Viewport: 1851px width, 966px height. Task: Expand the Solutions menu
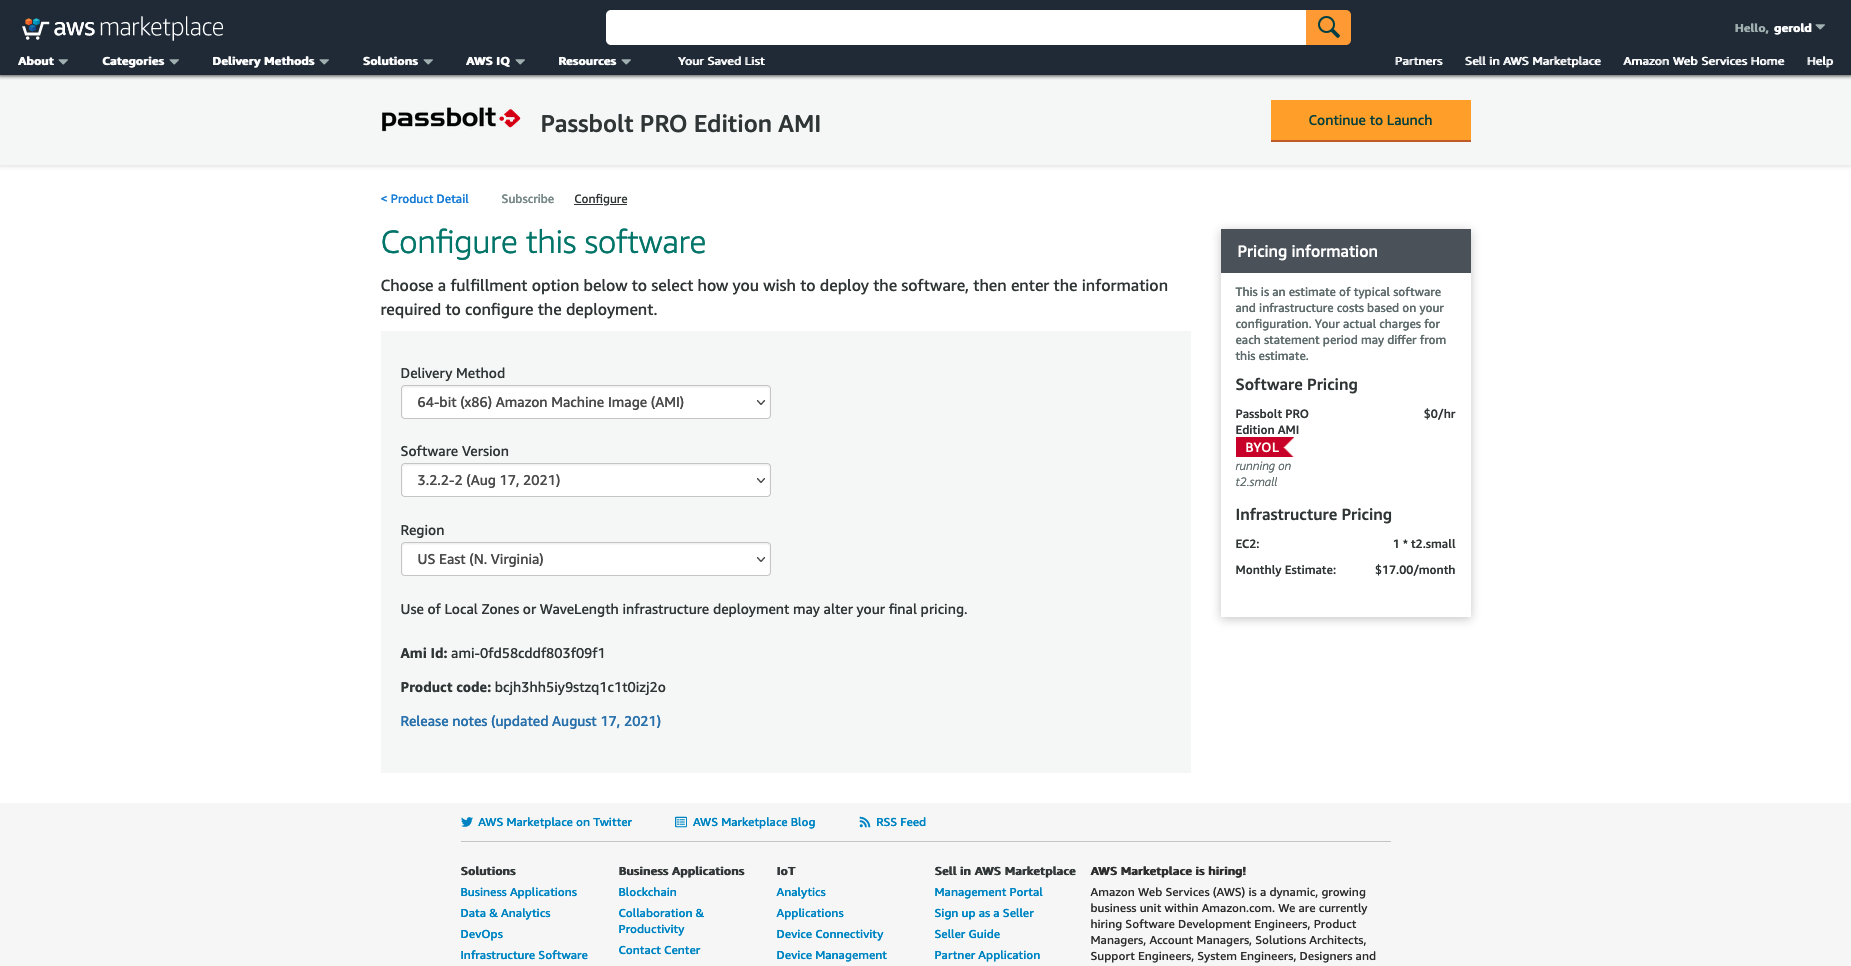pos(398,61)
